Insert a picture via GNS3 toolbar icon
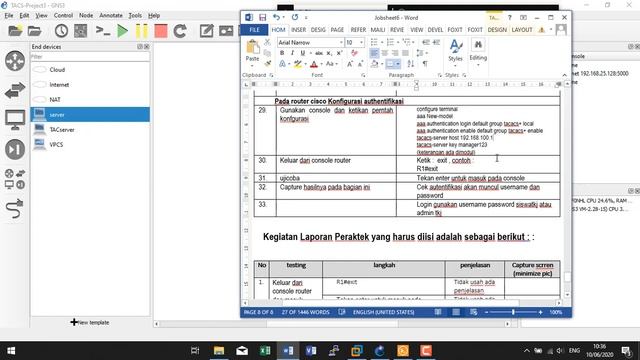 (x=226, y=31)
